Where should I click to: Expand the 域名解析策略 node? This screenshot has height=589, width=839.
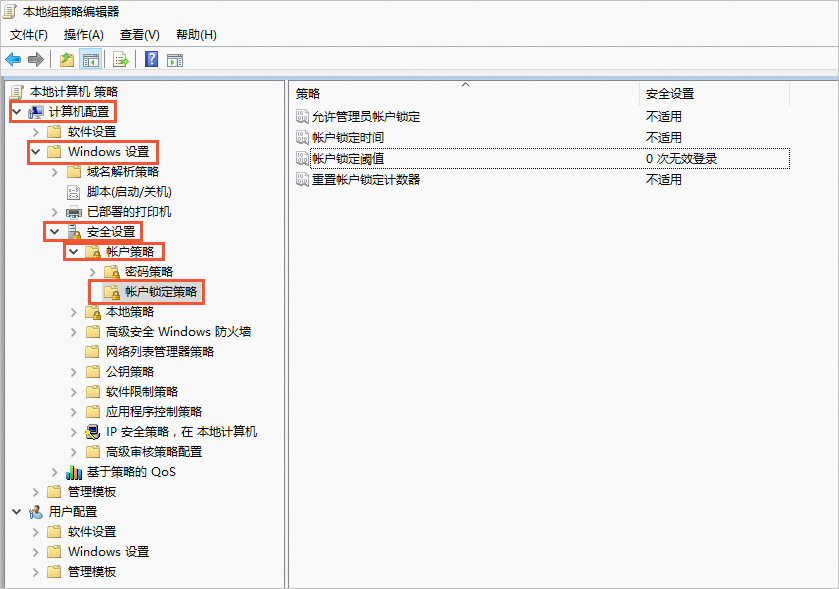pos(55,172)
